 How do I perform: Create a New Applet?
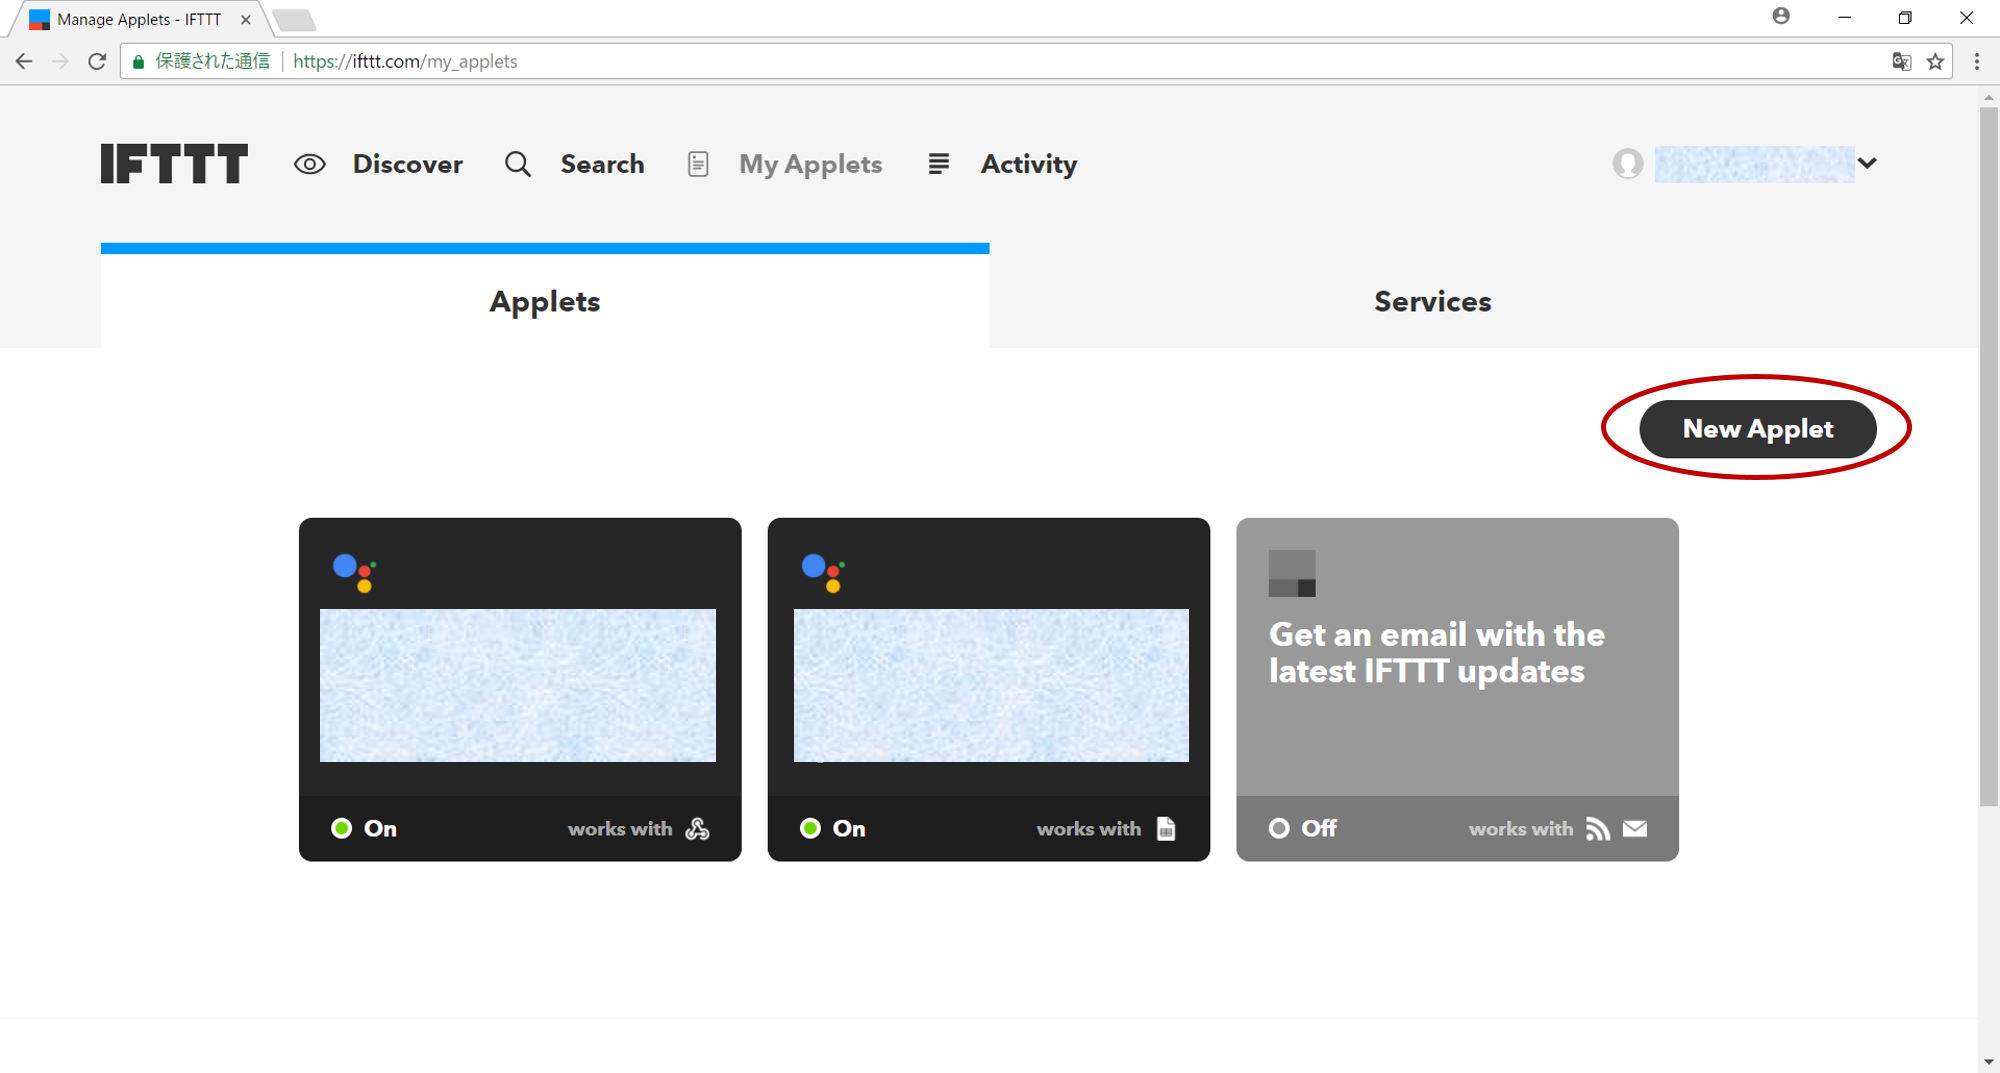1757,429
